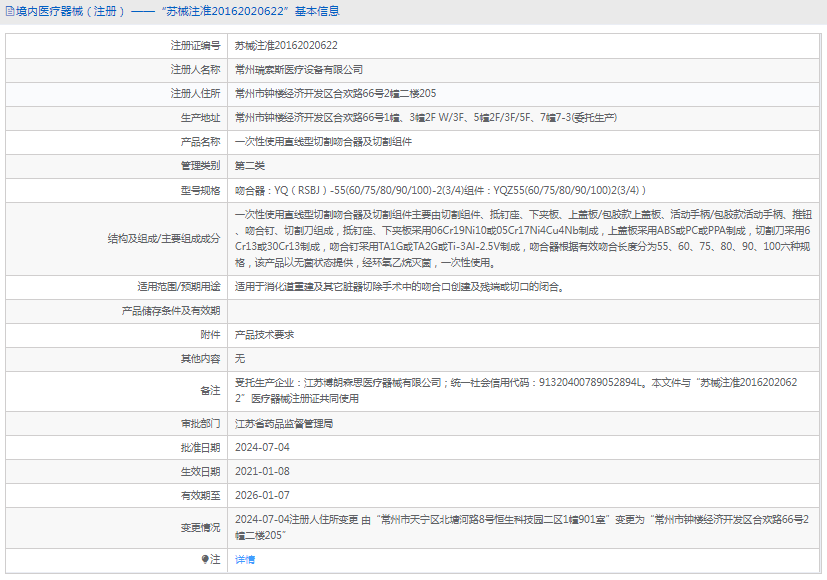This screenshot has height=580, width=827.
Task: Select effective date 2021-01-08
Action: coord(262,471)
